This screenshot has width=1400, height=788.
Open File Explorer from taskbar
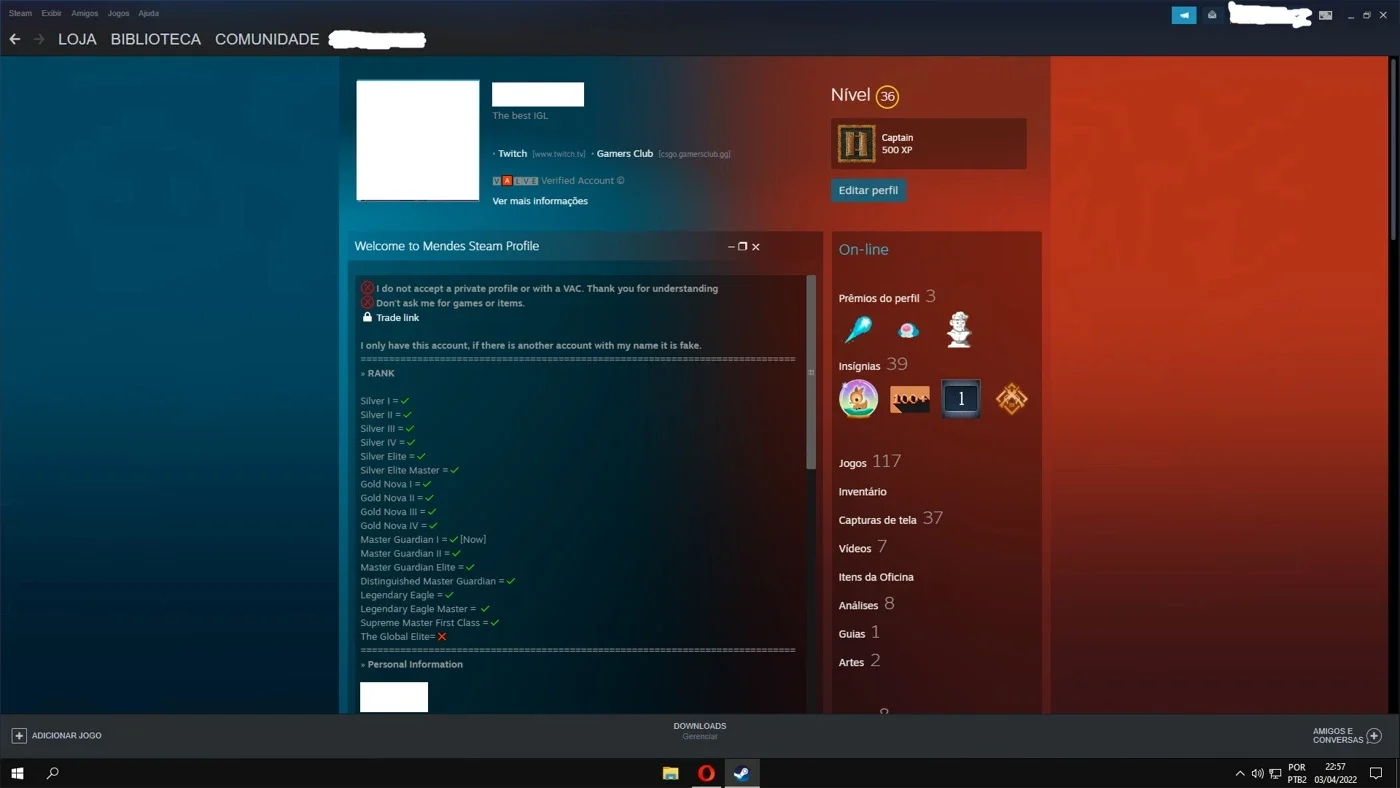(671, 773)
